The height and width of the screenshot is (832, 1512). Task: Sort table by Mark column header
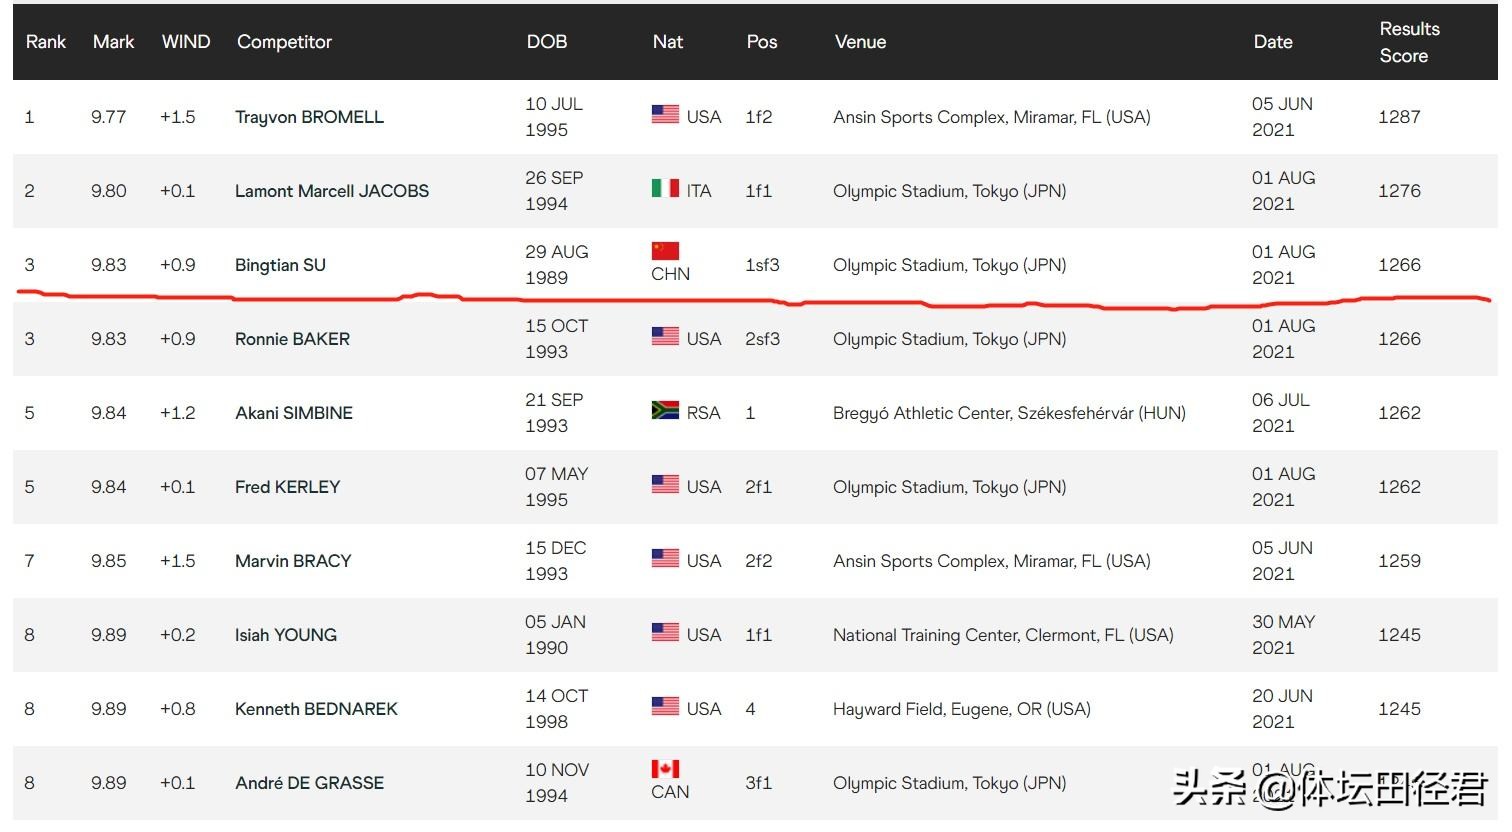tap(113, 42)
